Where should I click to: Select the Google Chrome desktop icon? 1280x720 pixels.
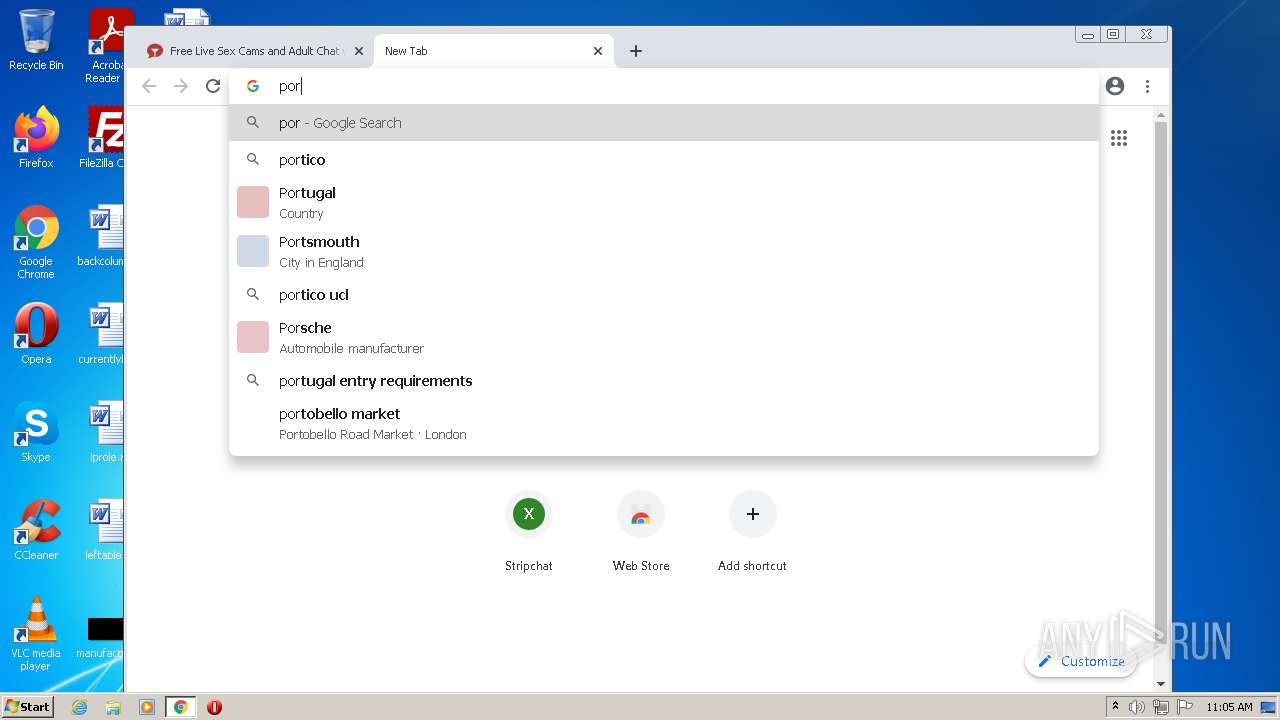click(x=36, y=243)
